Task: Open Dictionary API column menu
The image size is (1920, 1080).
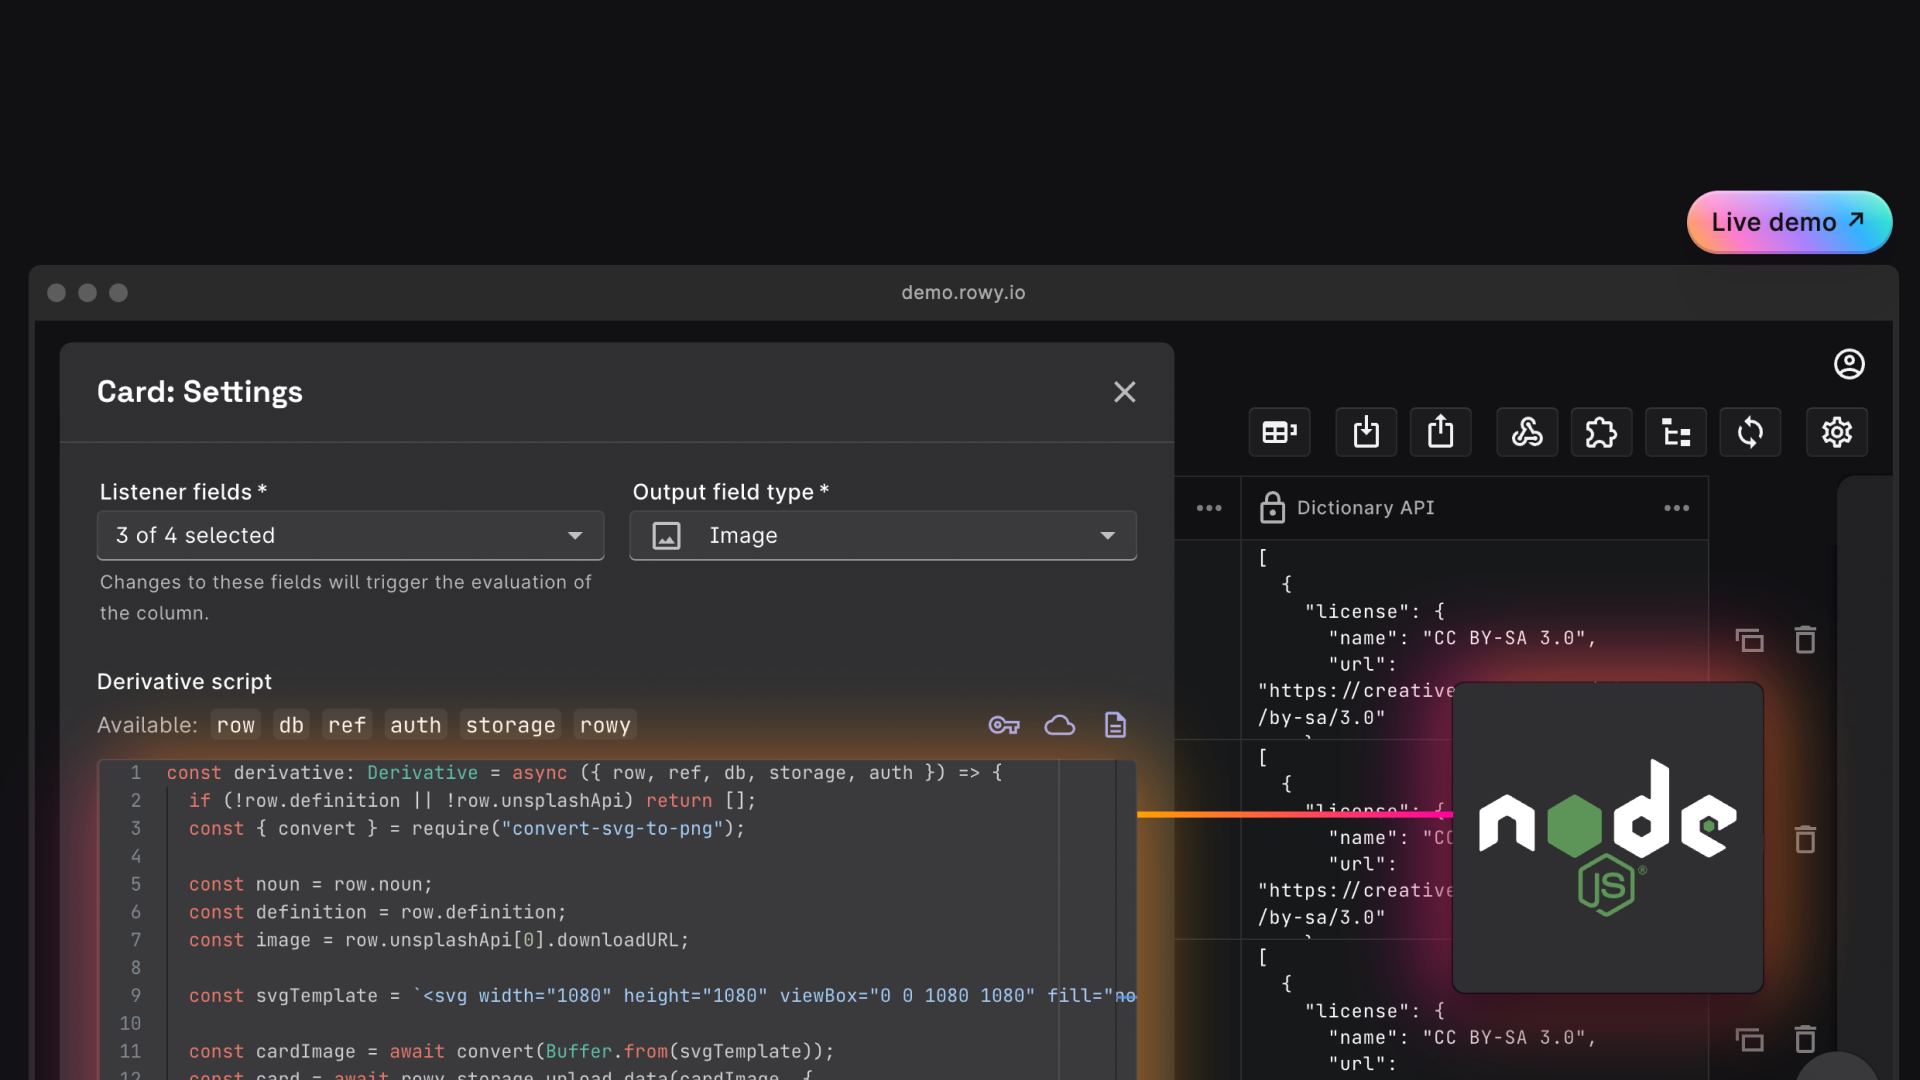Action: (x=1676, y=508)
